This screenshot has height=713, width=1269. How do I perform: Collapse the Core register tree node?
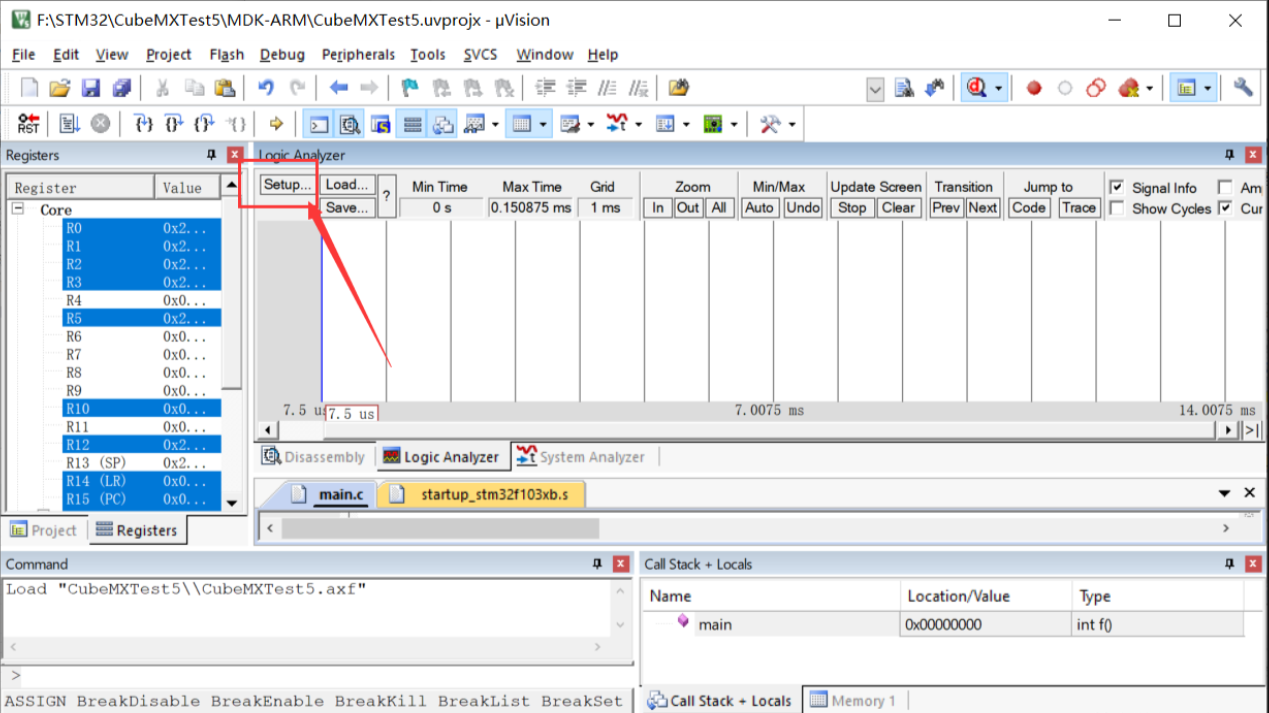[18, 209]
